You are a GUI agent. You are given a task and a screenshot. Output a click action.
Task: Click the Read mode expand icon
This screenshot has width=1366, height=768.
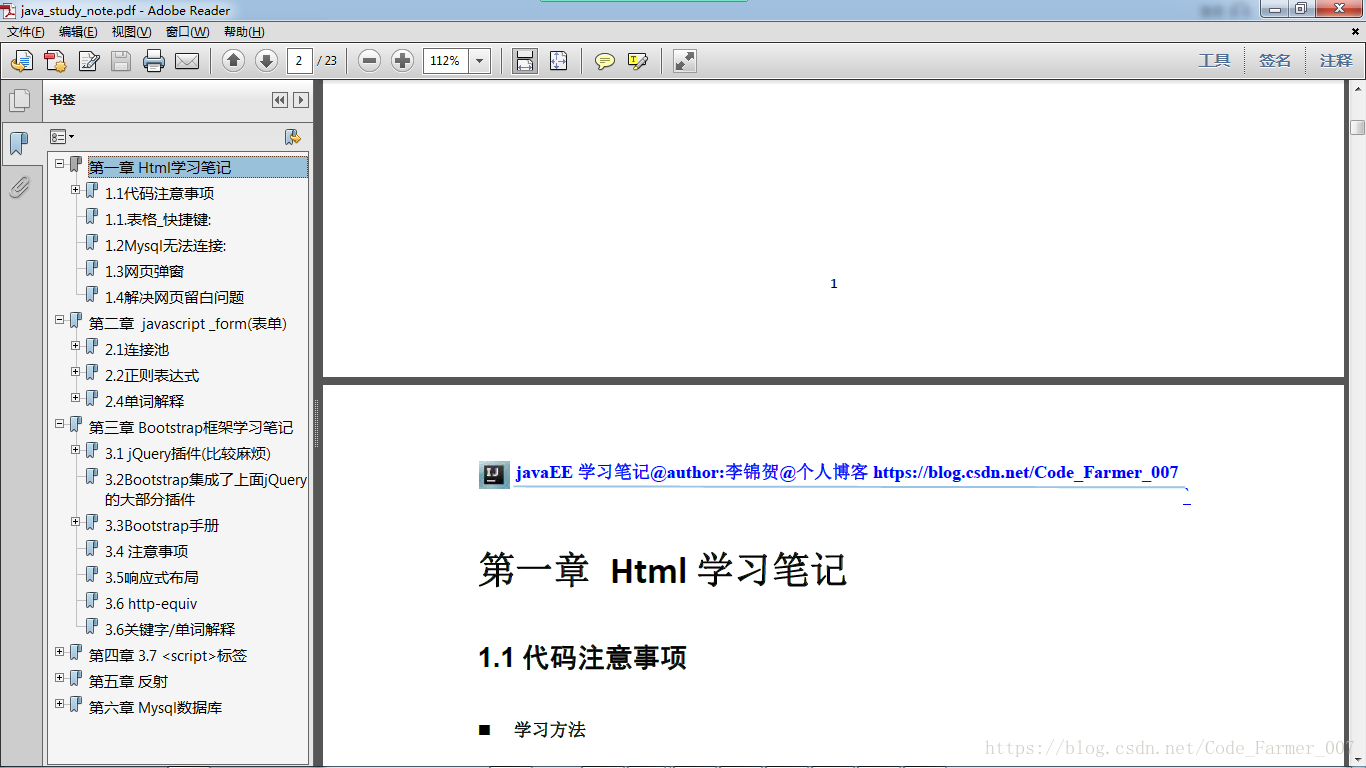point(684,61)
